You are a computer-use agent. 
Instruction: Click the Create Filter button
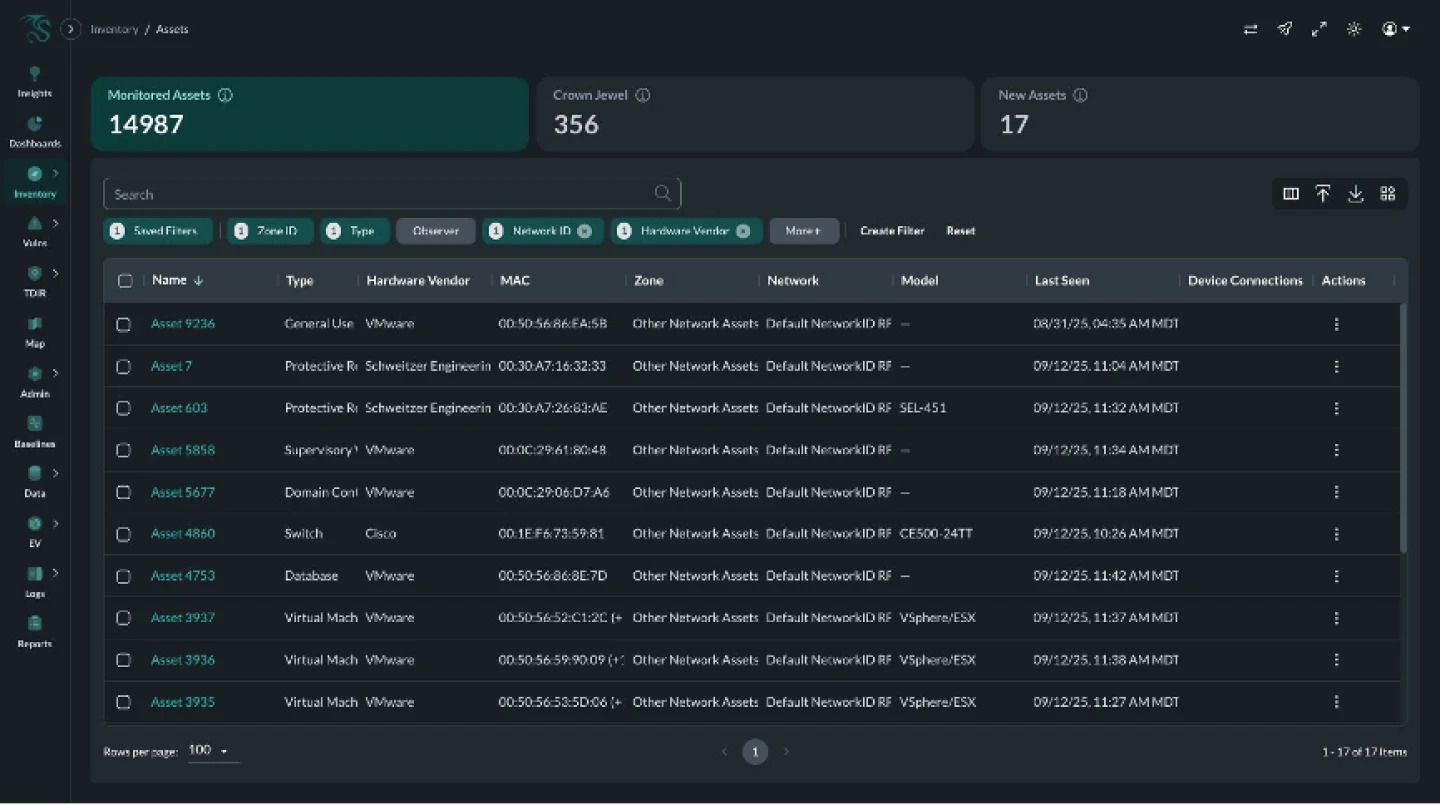tap(891, 231)
